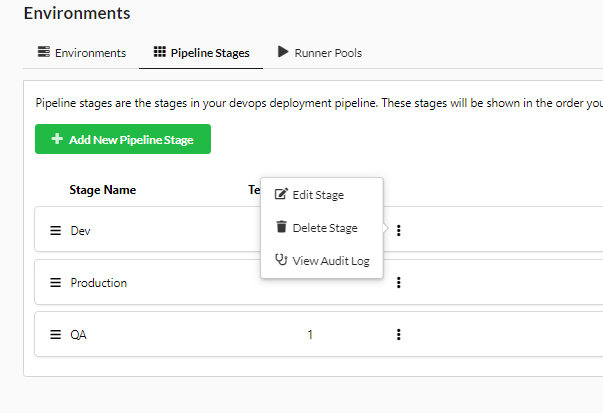Click the drag handle on the Dev row
Image resolution: width=603 pixels, height=413 pixels.
pos(56,231)
